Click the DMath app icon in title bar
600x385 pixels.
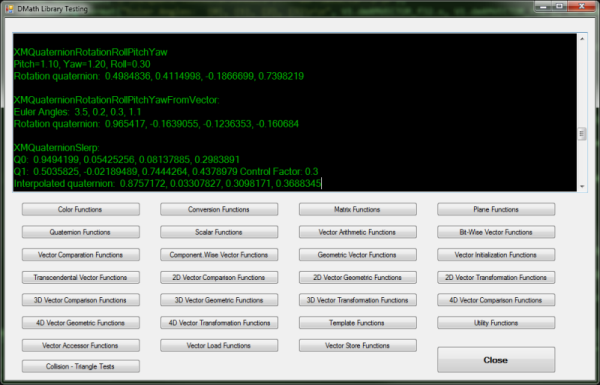point(10,8)
